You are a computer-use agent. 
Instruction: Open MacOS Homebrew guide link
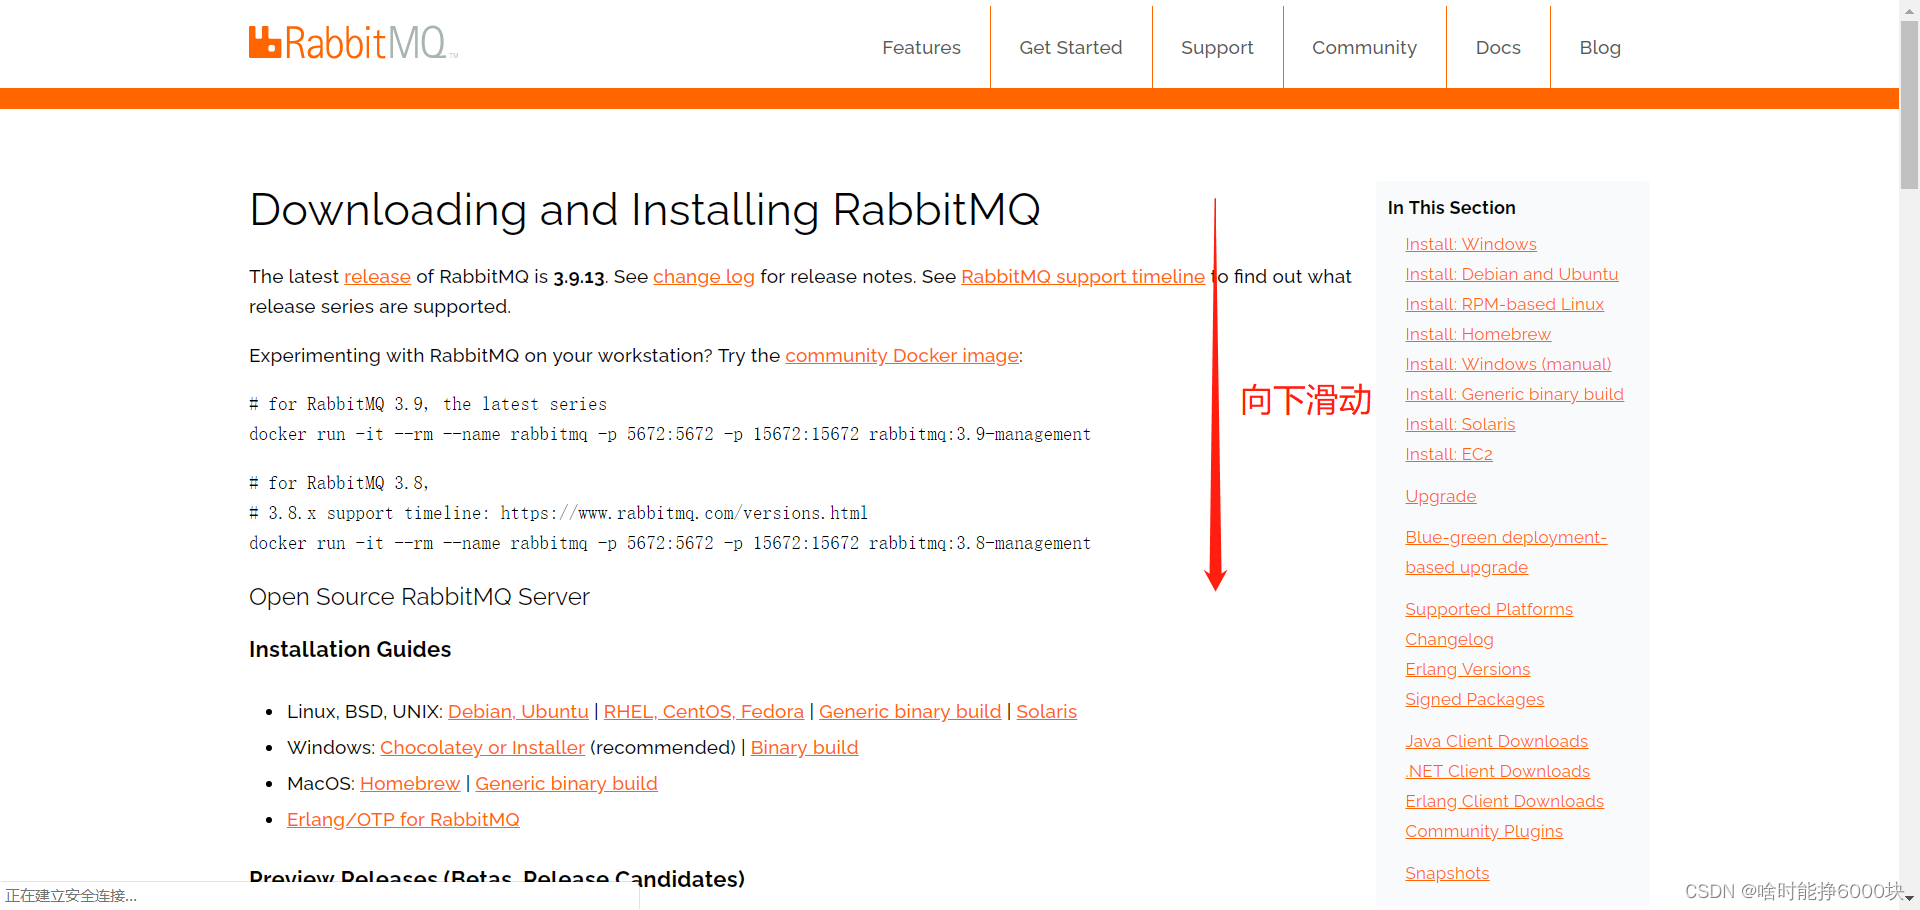click(x=410, y=783)
